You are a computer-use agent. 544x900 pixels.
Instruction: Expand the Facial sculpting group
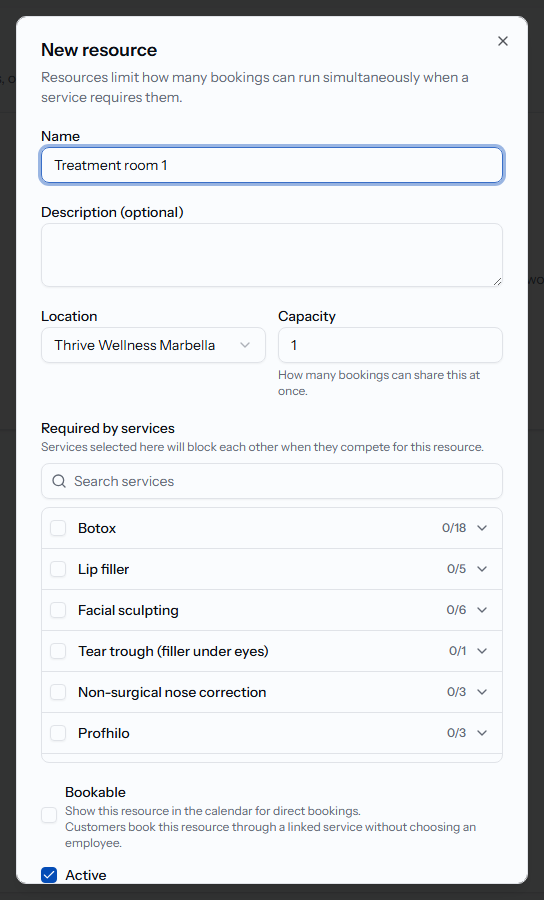[482, 610]
